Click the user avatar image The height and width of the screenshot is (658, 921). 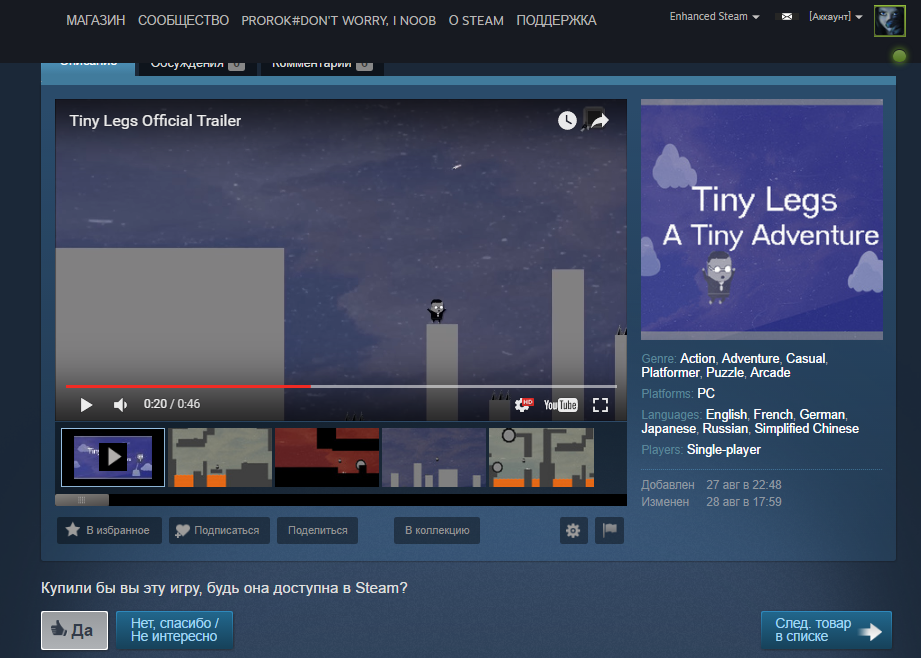(x=889, y=21)
